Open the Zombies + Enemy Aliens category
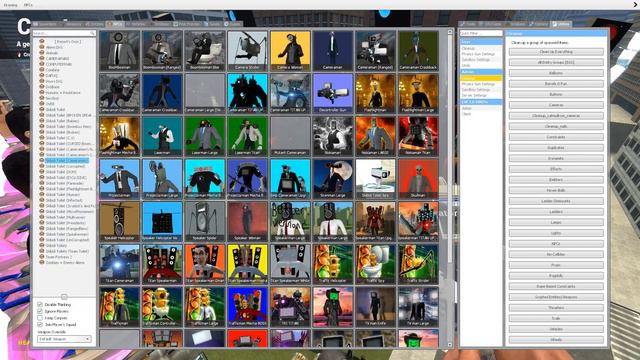The height and width of the screenshot is (360, 640). click(x=65, y=262)
